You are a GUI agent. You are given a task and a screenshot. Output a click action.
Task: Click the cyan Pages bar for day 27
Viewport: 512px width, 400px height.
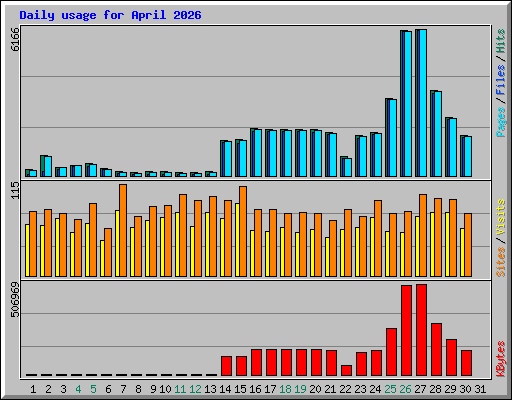(x=423, y=103)
